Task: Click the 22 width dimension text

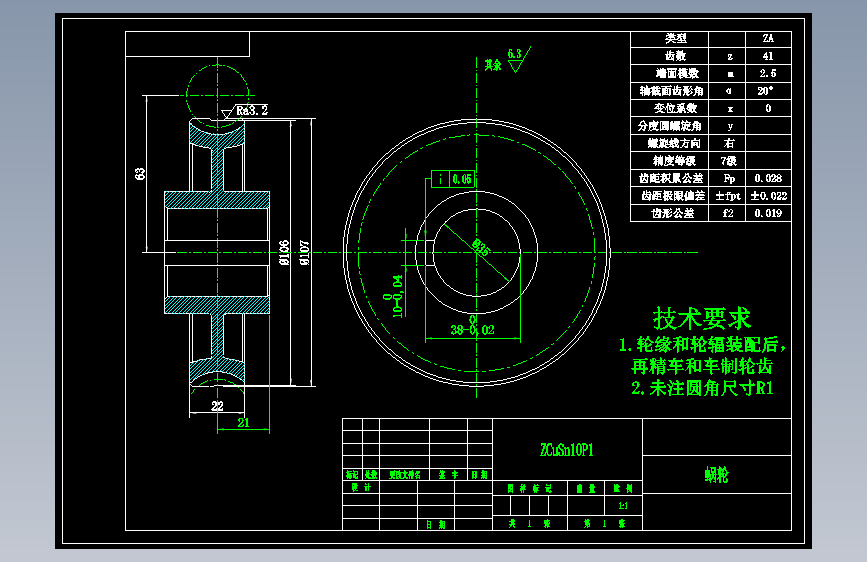Action: (217, 406)
